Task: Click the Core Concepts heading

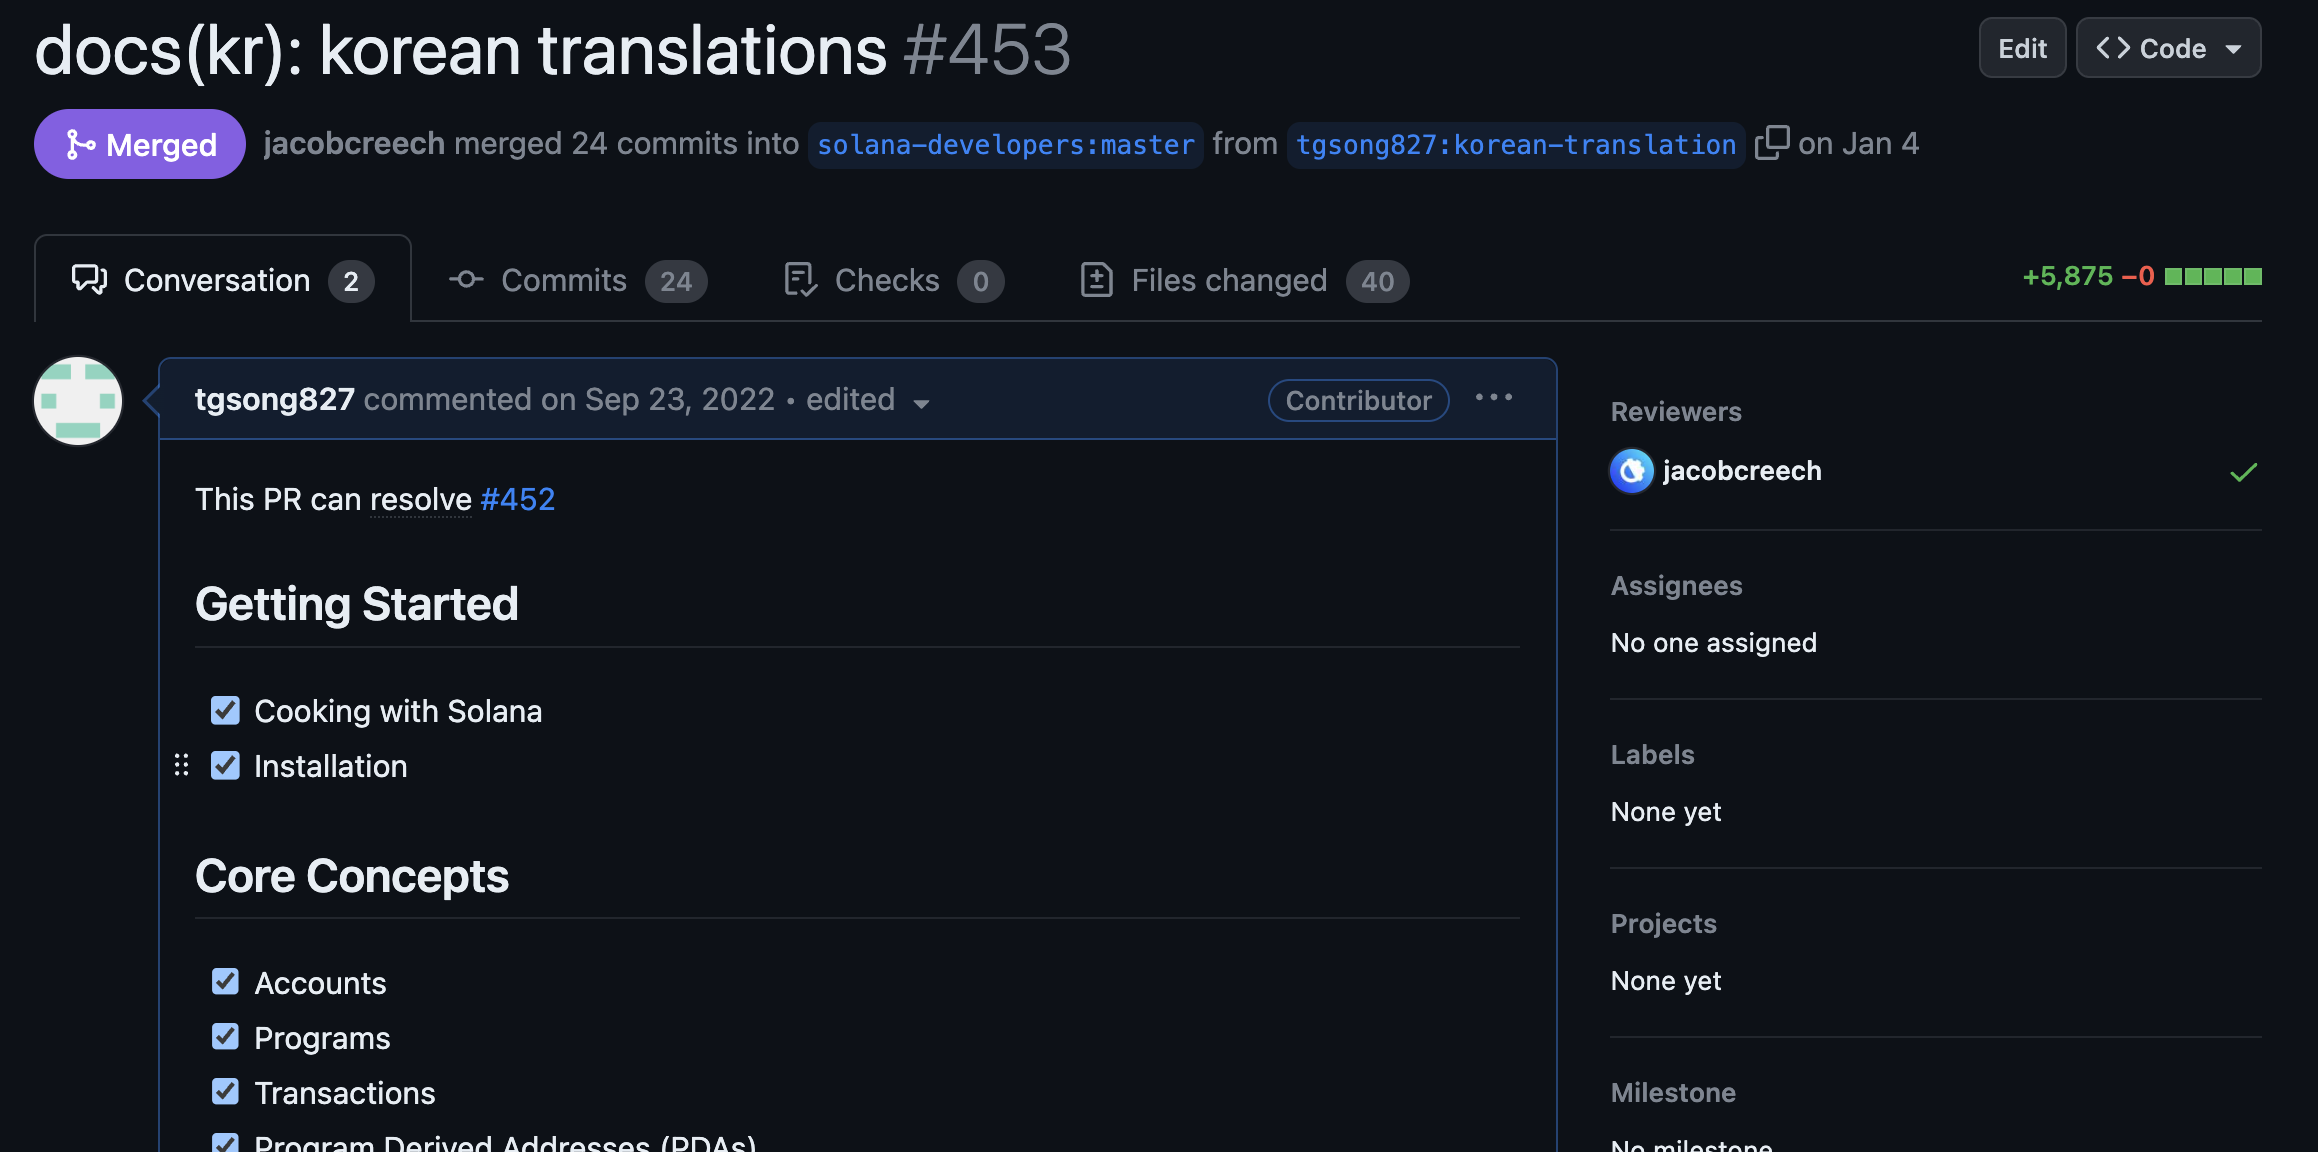Action: click(x=352, y=877)
